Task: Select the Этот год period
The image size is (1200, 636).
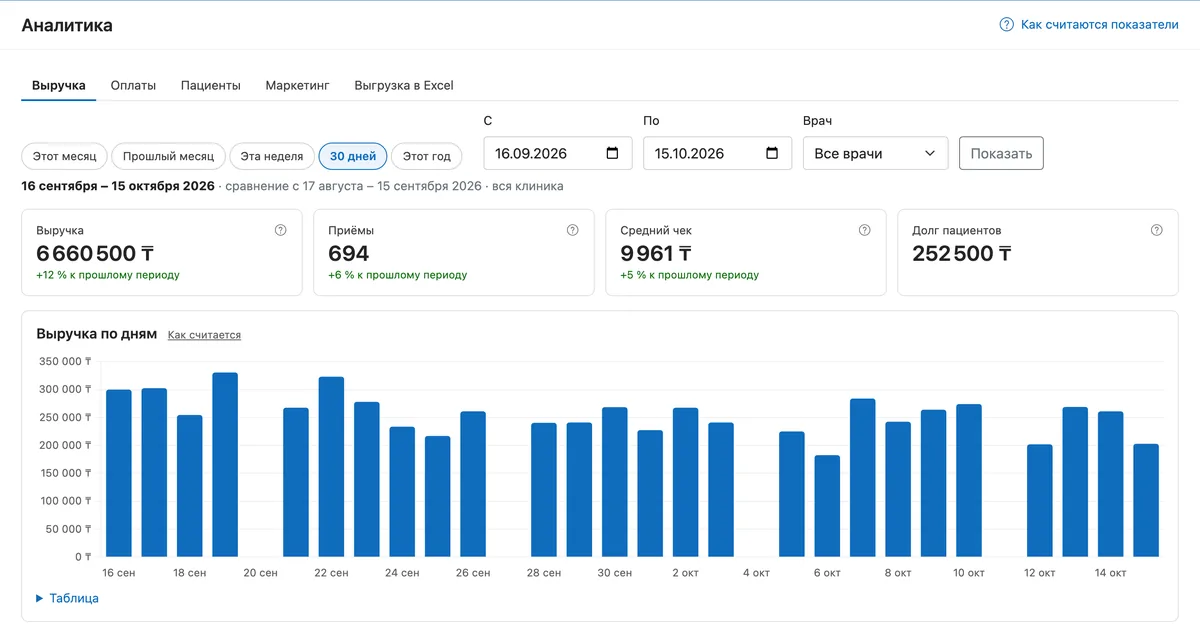Action: [427, 156]
